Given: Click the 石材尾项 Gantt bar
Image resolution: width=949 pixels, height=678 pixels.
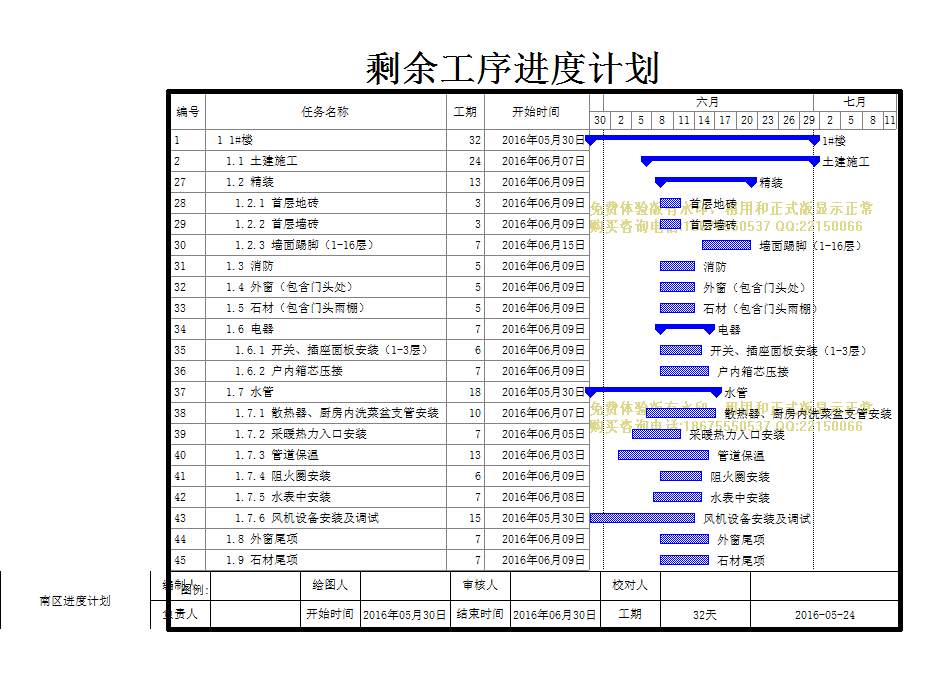Looking at the screenshot, I should (x=684, y=560).
